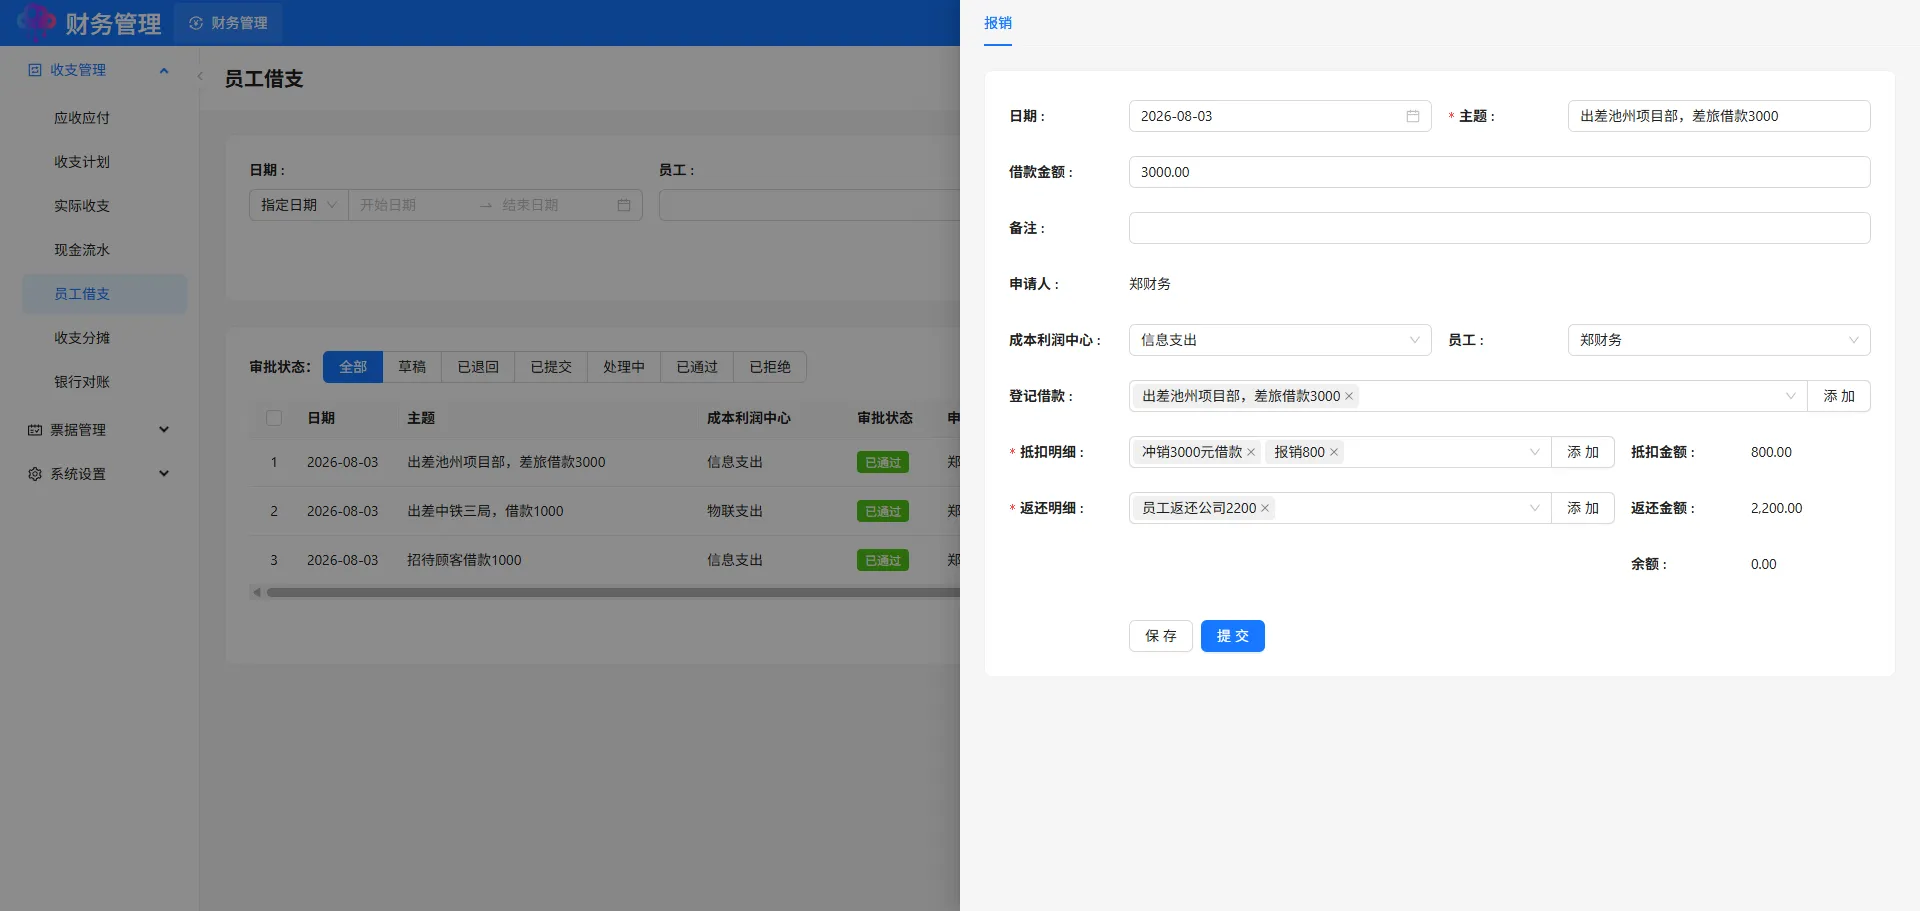The width and height of the screenshot is (1920, 911).
Task: Toggle the select-all checkbox in table header
Action: pyautogui.click(x=274, y=418)
